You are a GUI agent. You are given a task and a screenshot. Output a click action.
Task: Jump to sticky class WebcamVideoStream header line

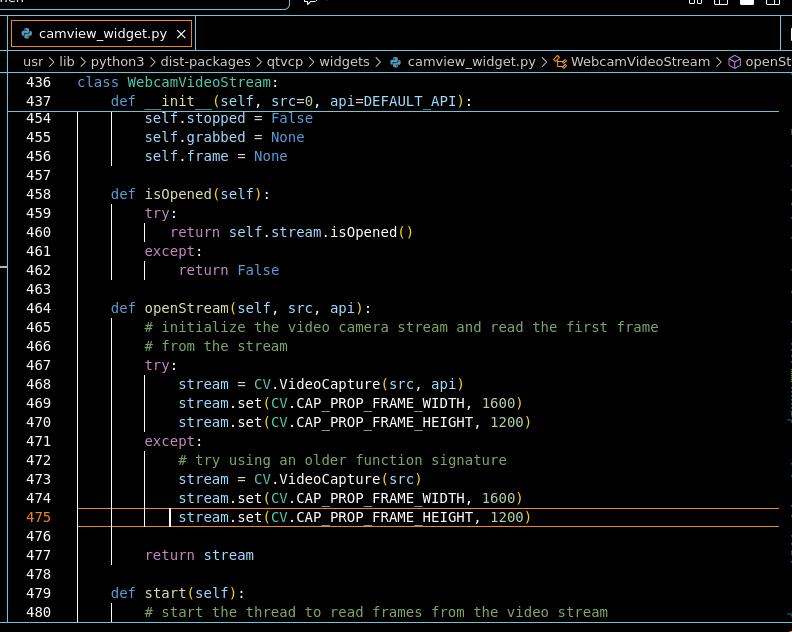[x=177, y=82]
